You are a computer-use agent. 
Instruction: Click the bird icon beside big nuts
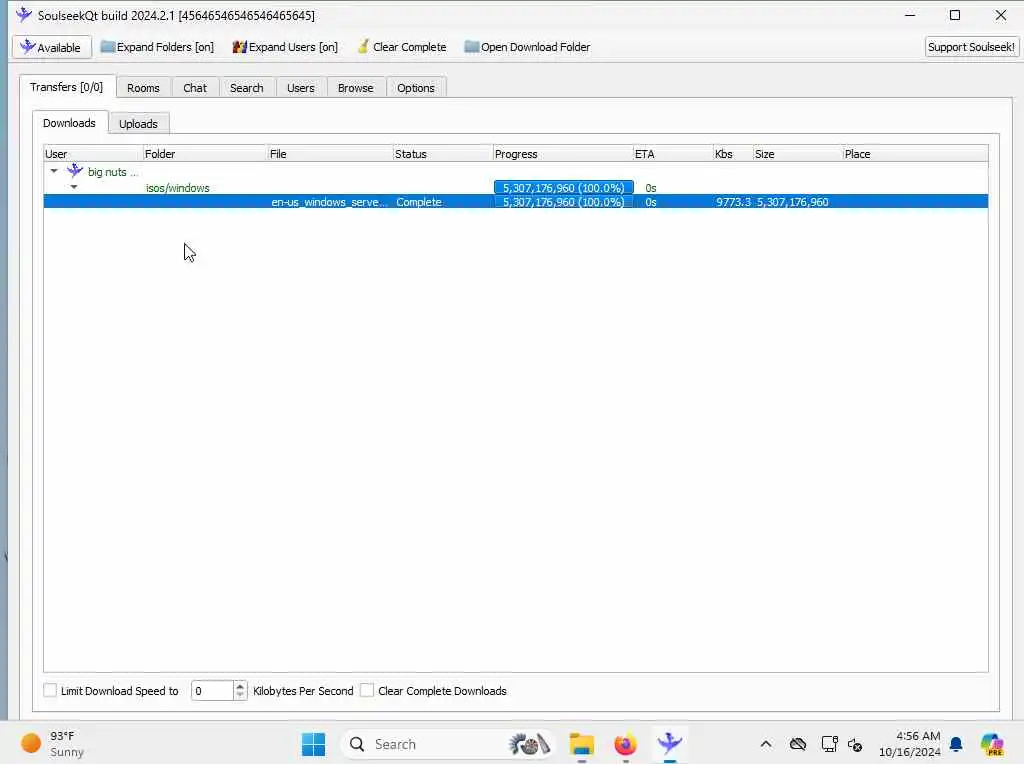(x=75, y=170)
